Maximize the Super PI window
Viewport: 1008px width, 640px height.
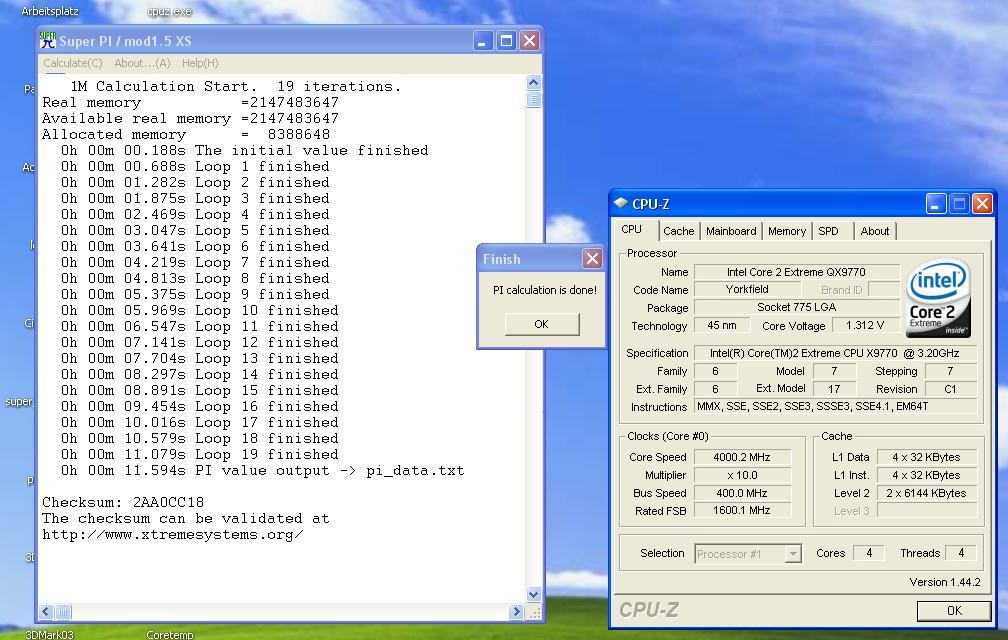click(507, 40)
